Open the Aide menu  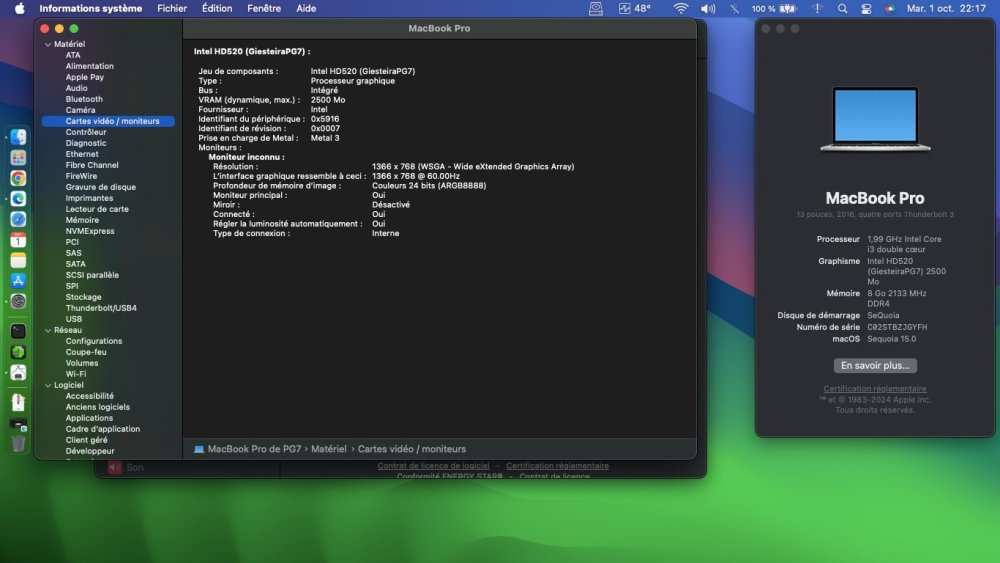point(306,8)
